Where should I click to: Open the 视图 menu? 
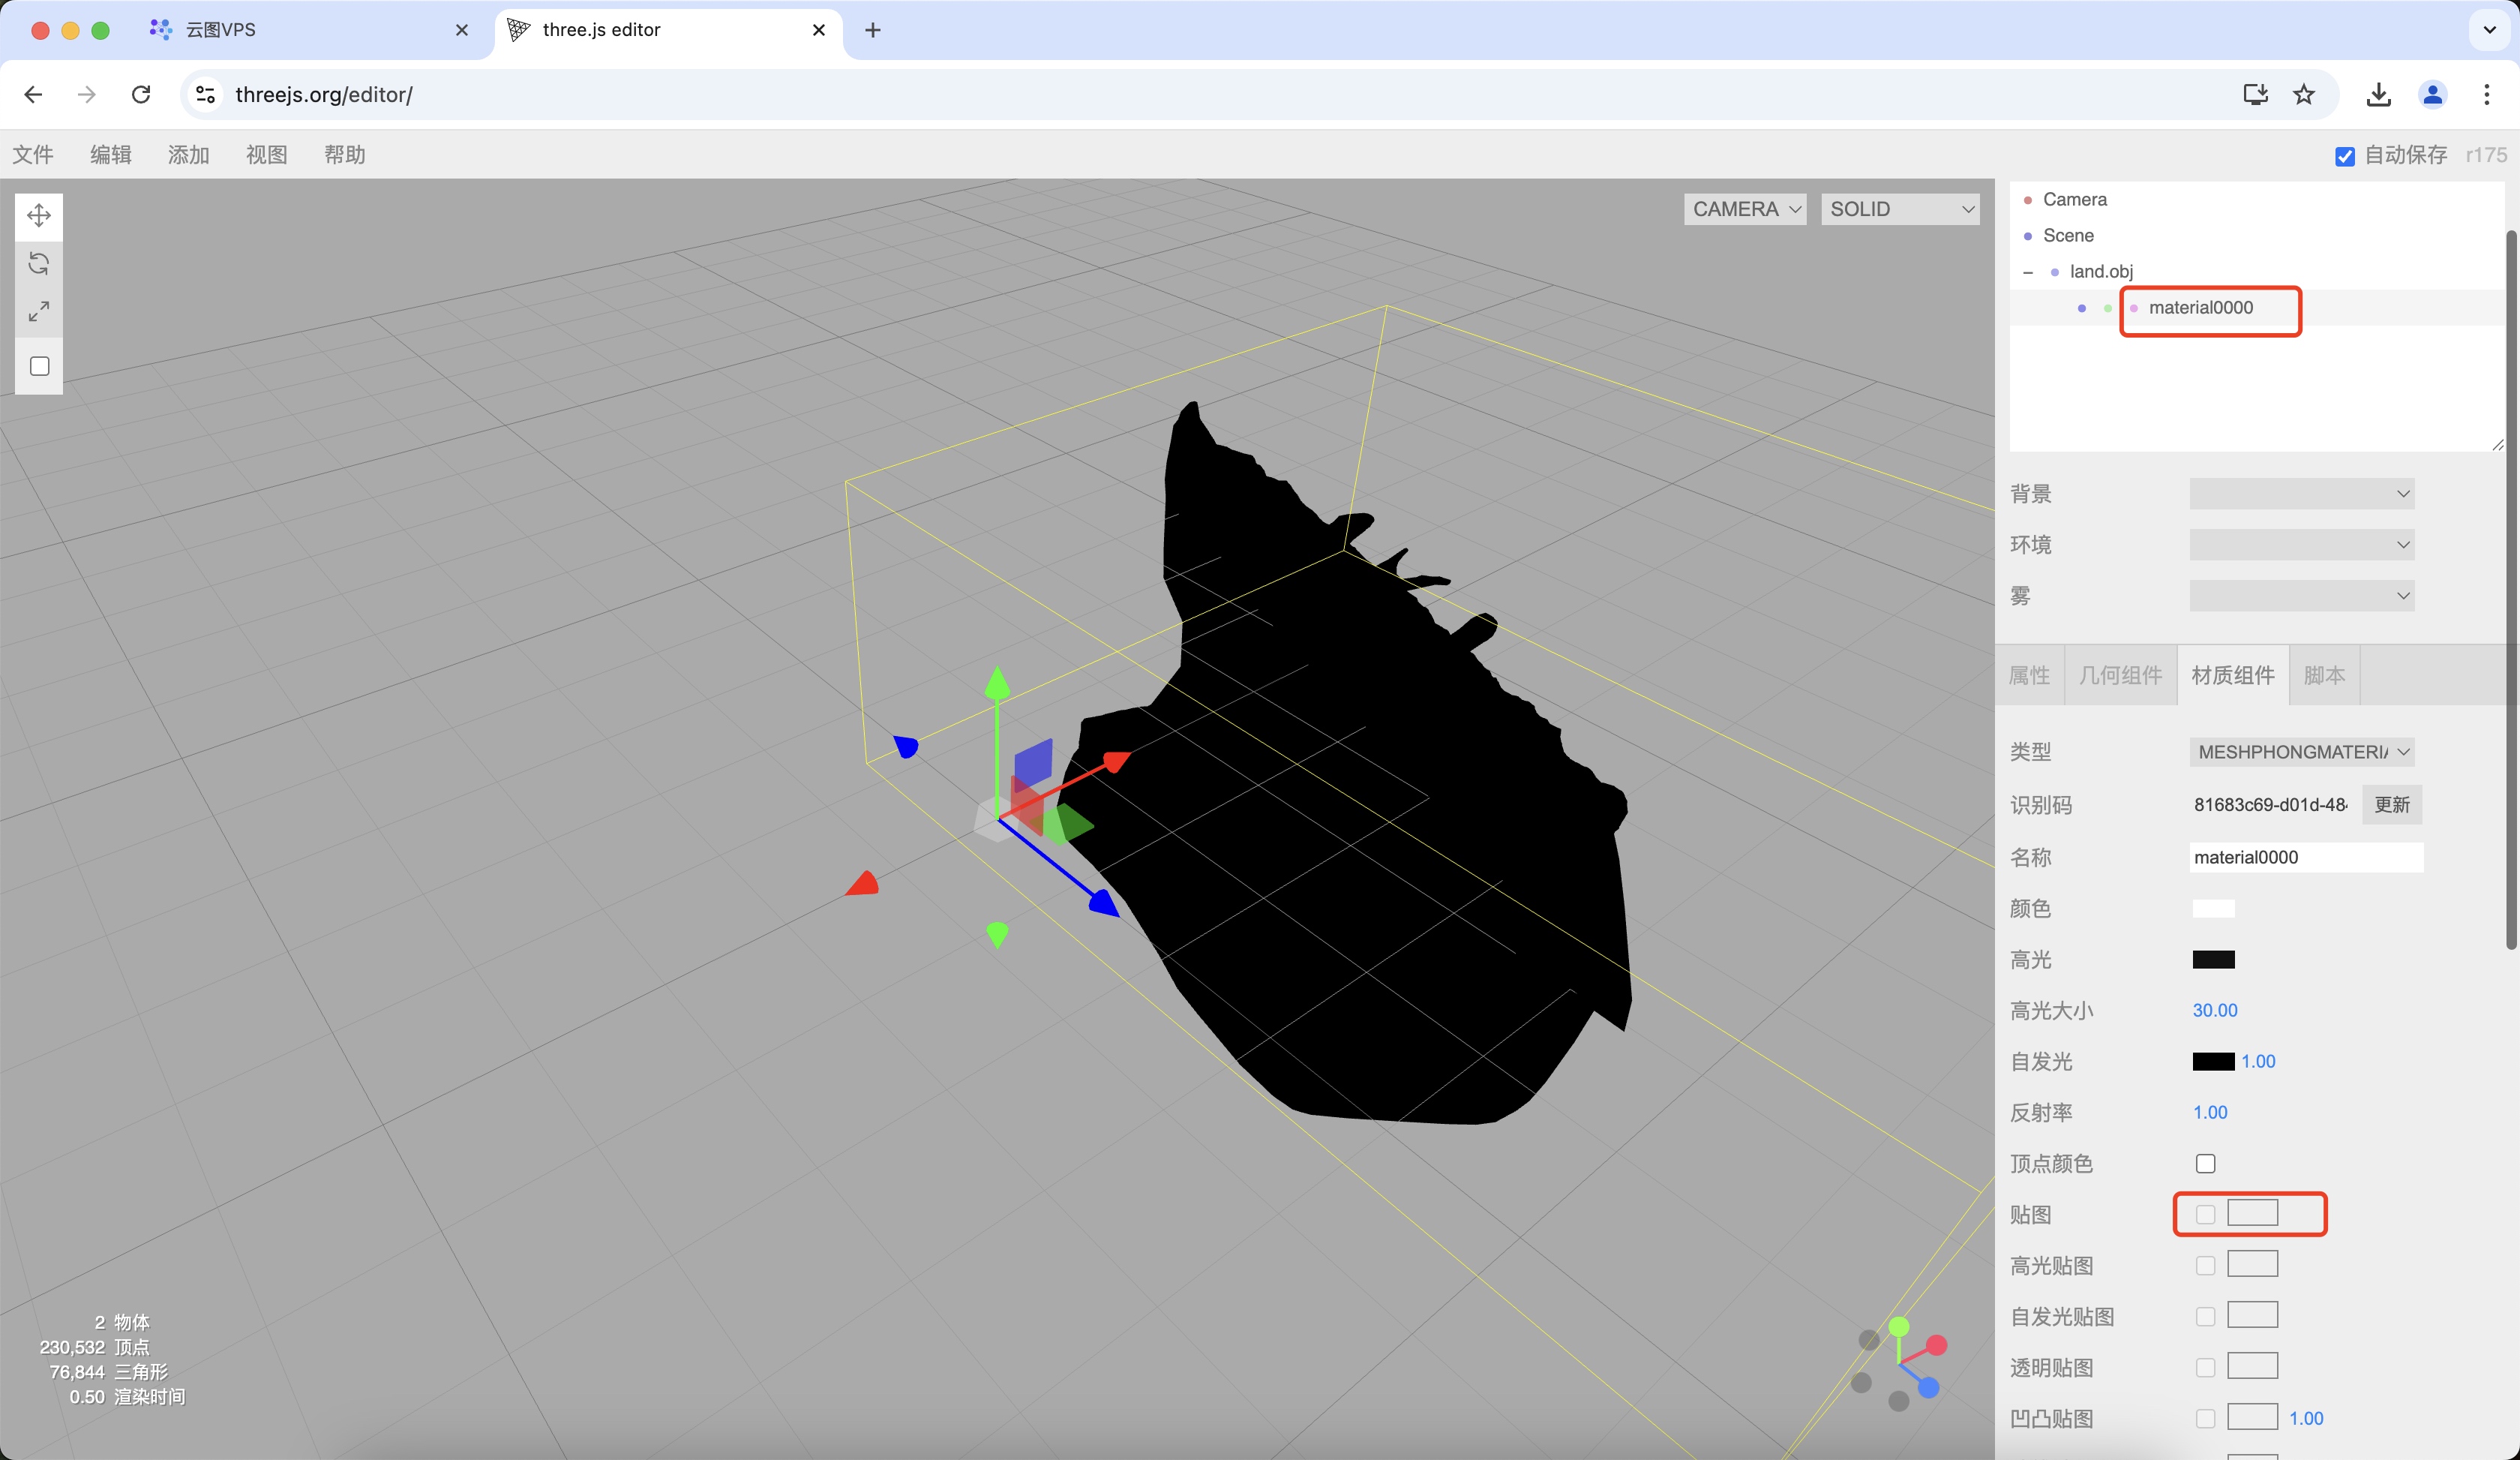267,154
